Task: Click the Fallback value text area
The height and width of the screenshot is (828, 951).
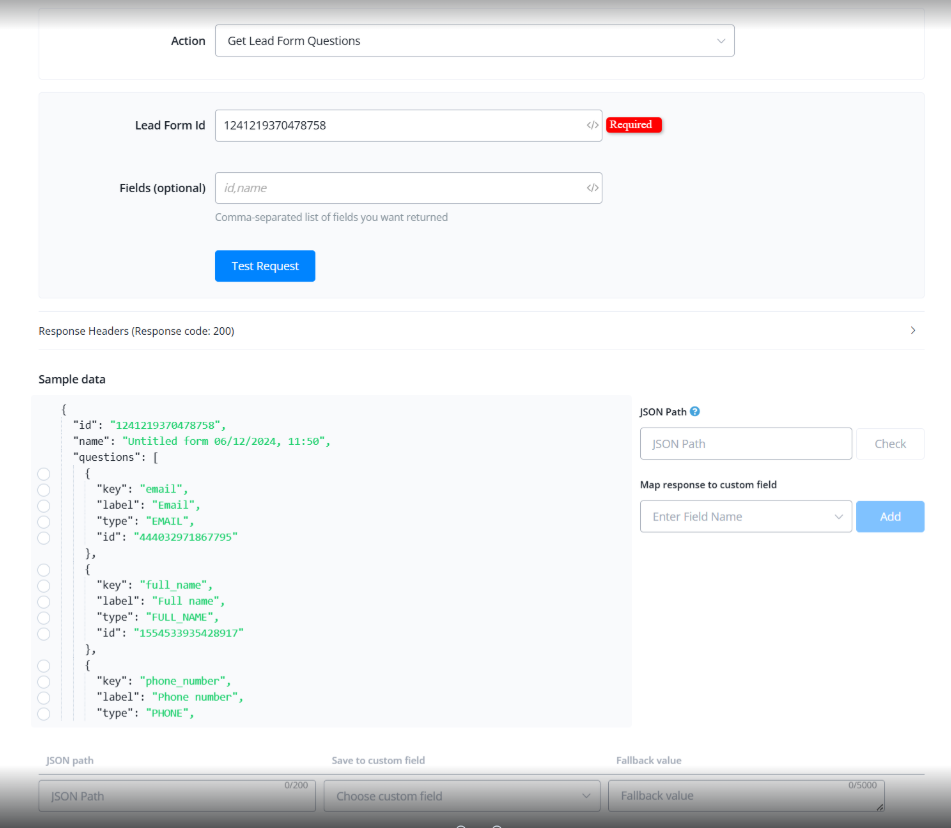Action: (x=745, y=797)
